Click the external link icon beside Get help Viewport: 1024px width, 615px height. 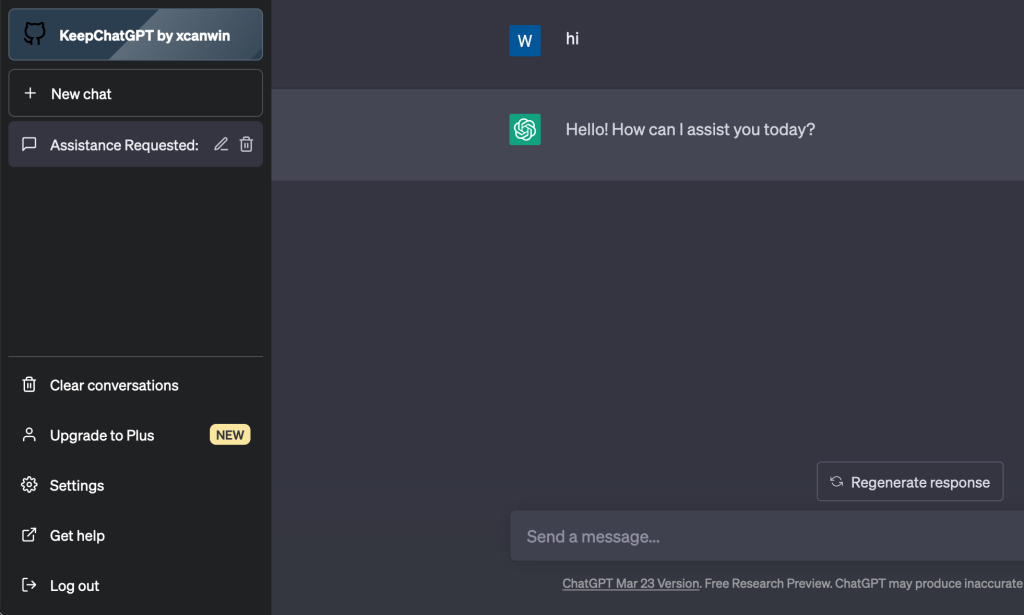point(30,535)
